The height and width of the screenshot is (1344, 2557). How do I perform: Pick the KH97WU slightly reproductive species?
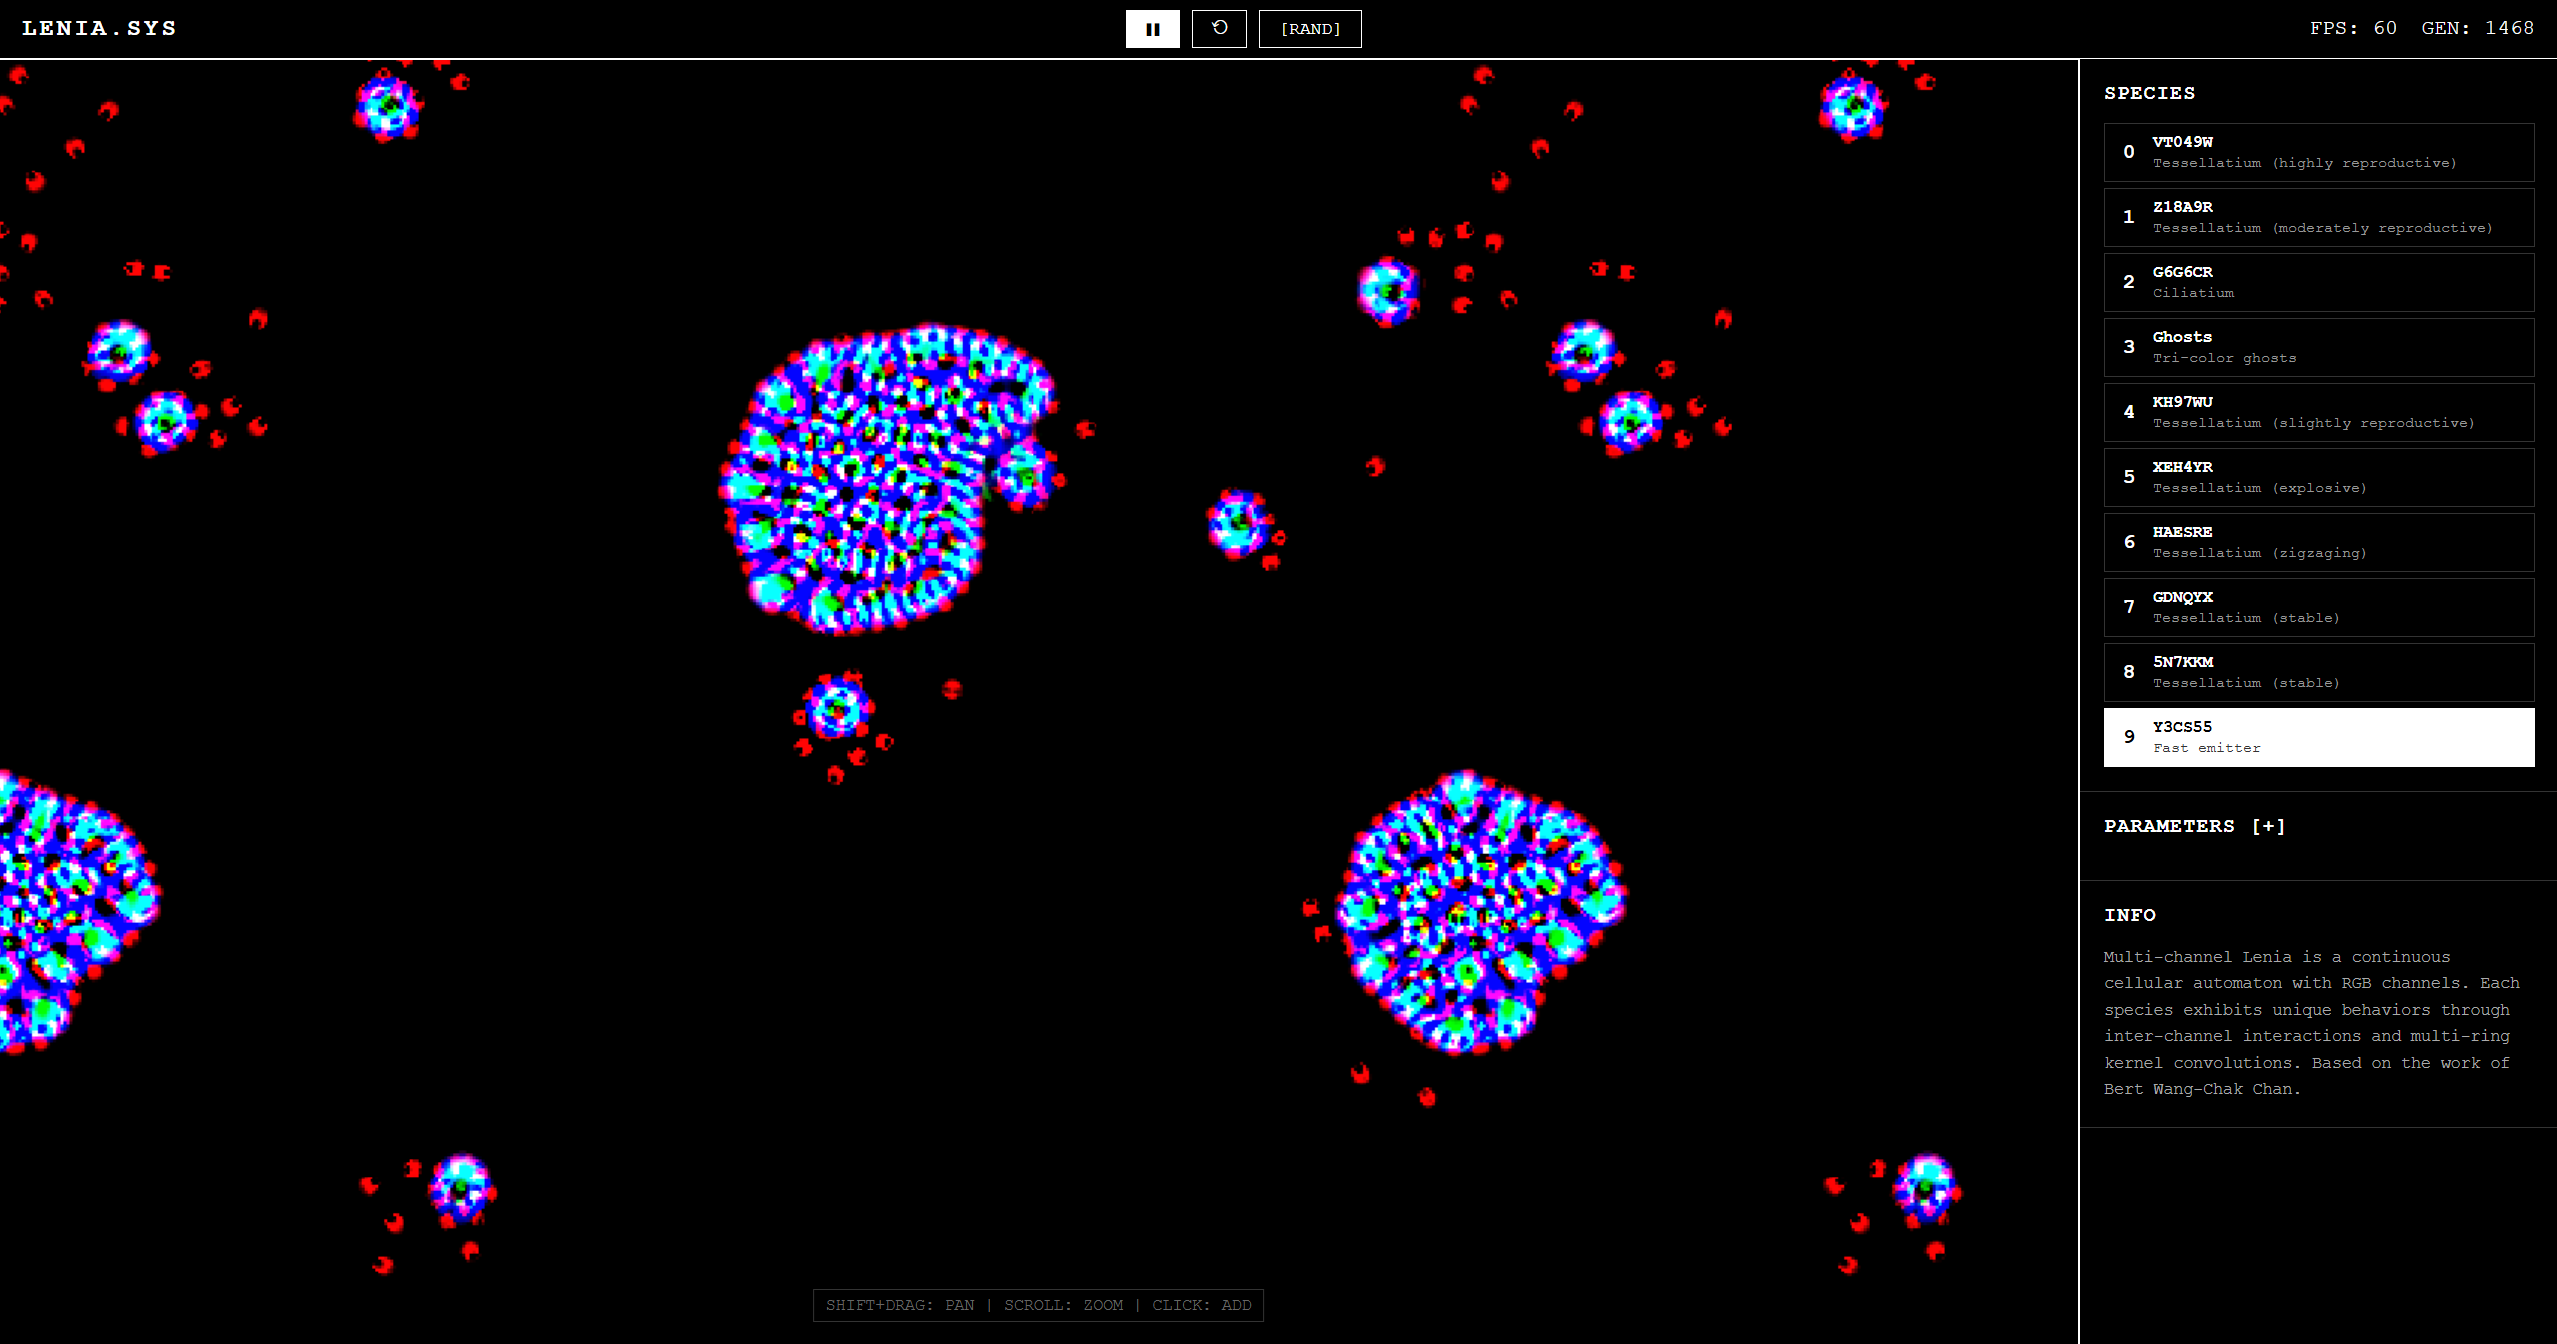click(2318, 412)
